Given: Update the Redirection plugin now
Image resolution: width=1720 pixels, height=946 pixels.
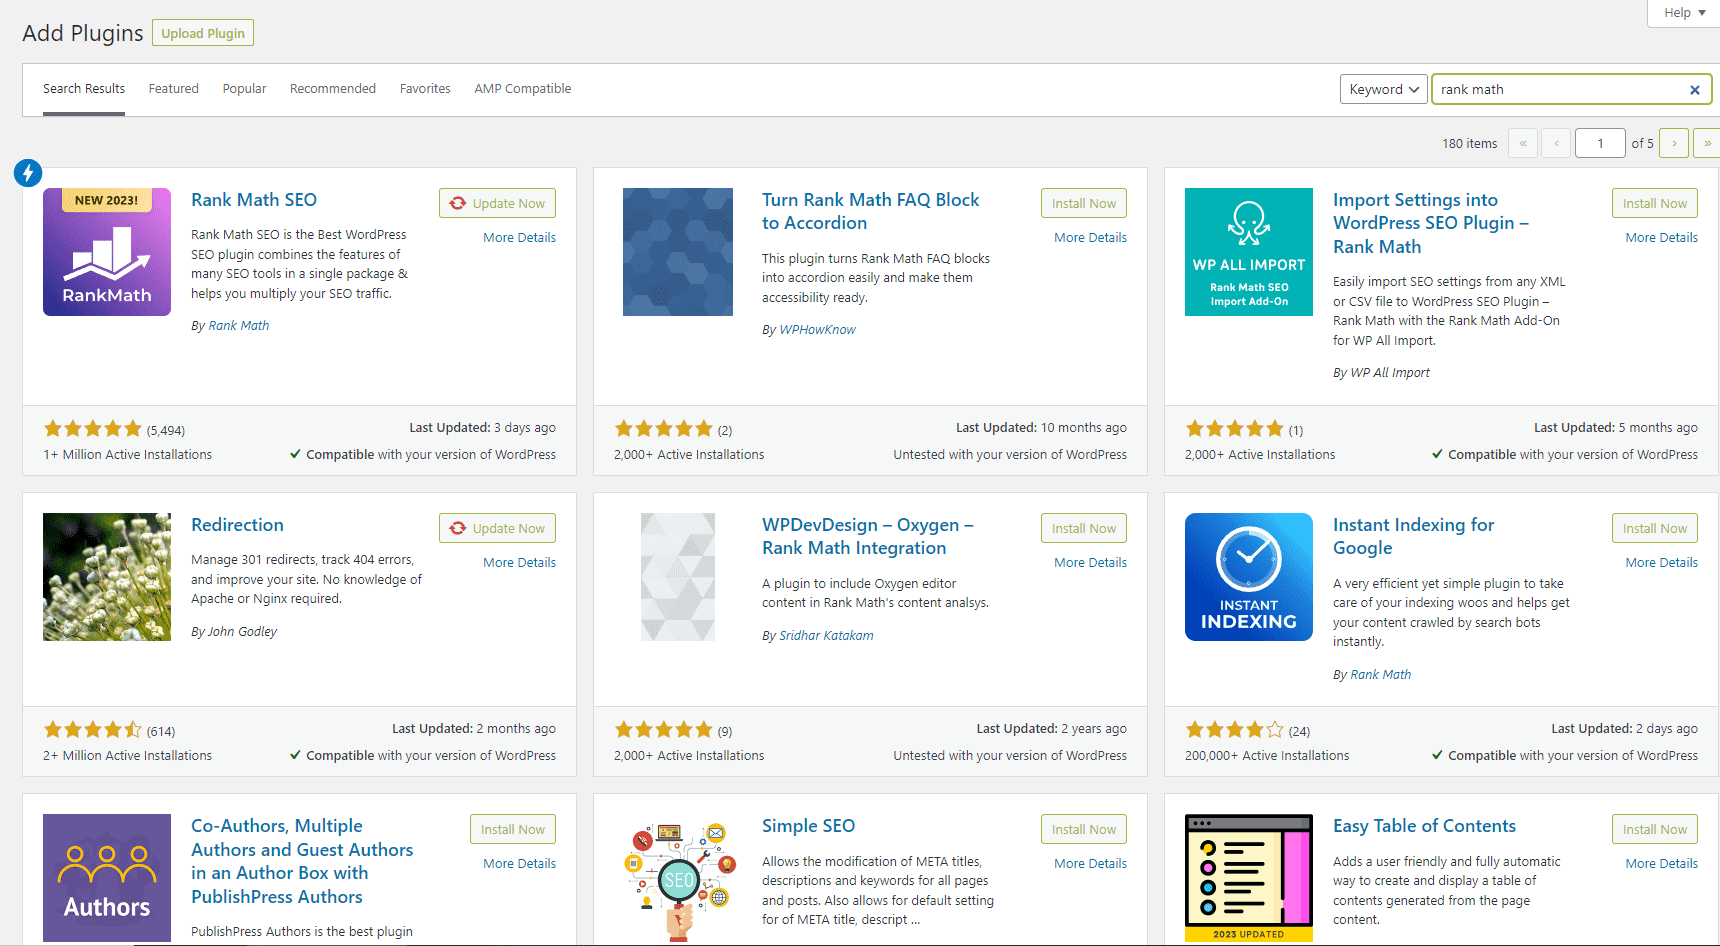Looking at the screenshot, I should [497, 528].
